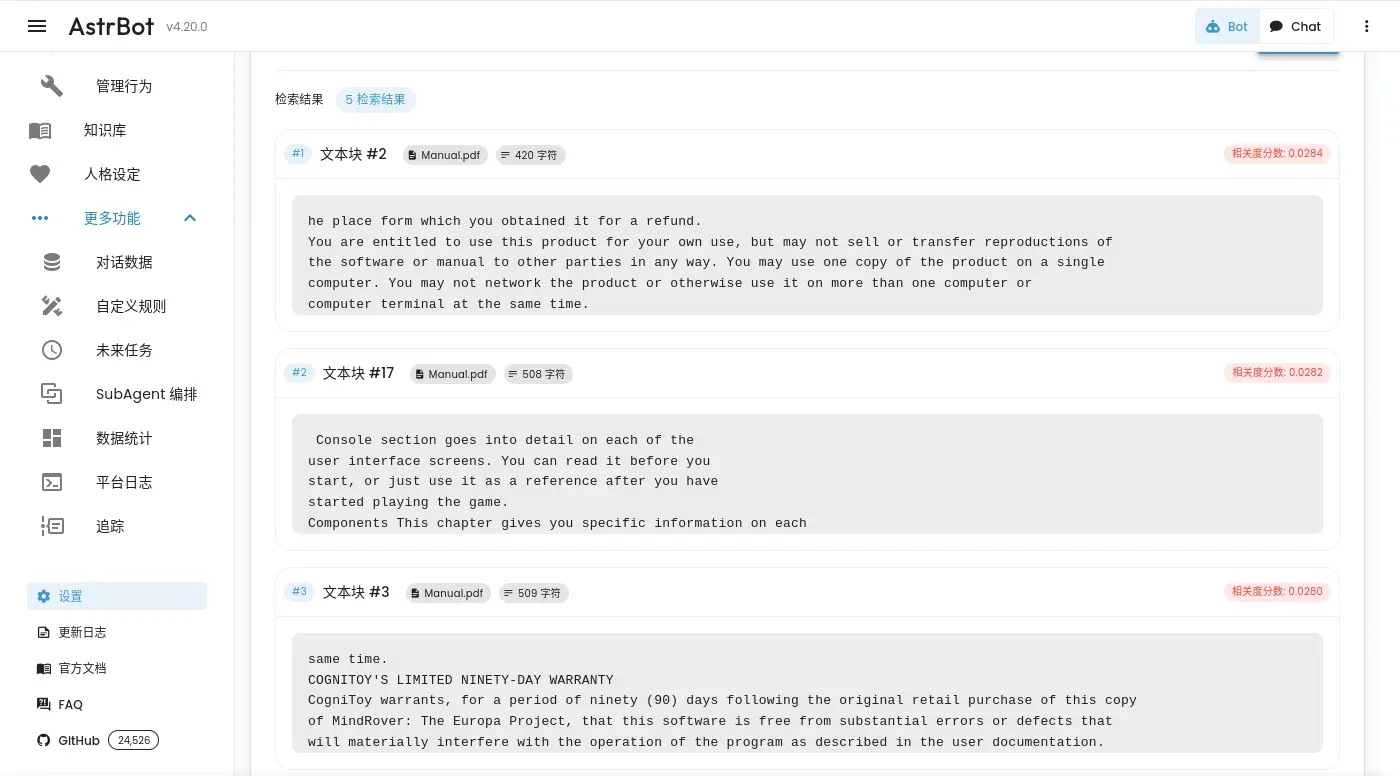Open the three-dot options menu

coord(1366,26)
